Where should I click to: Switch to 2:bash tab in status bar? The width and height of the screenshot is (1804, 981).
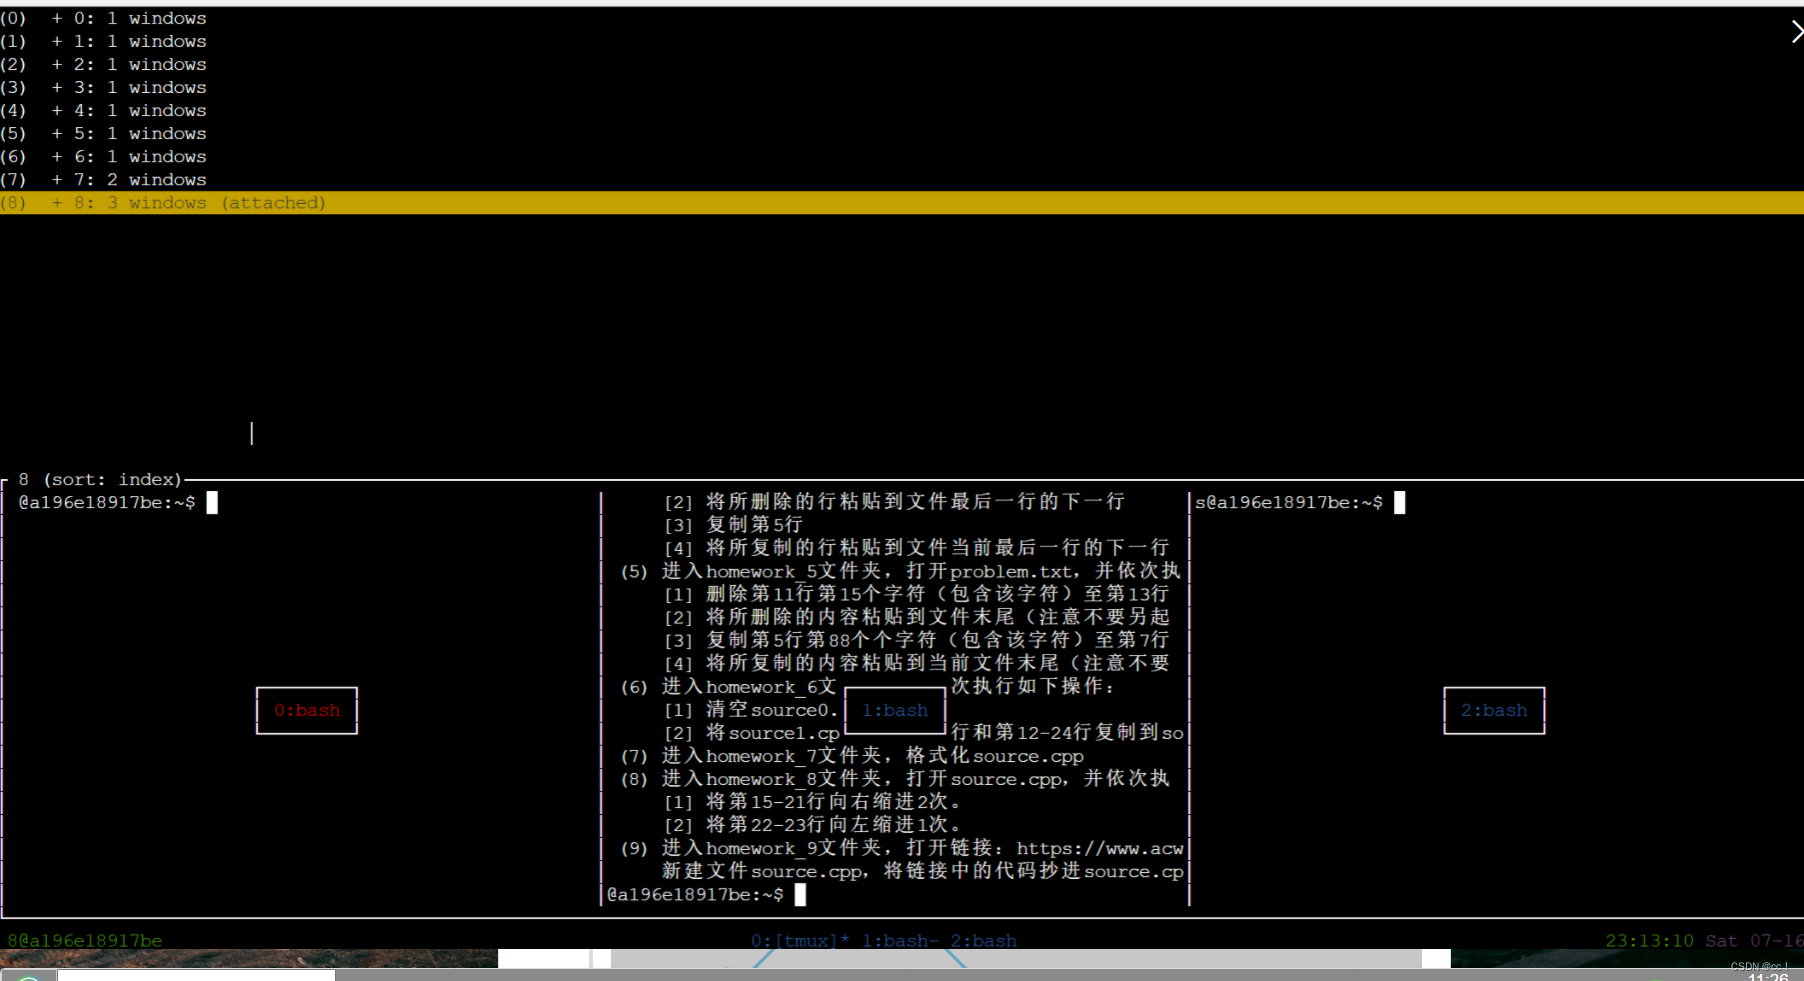(983, 941)
